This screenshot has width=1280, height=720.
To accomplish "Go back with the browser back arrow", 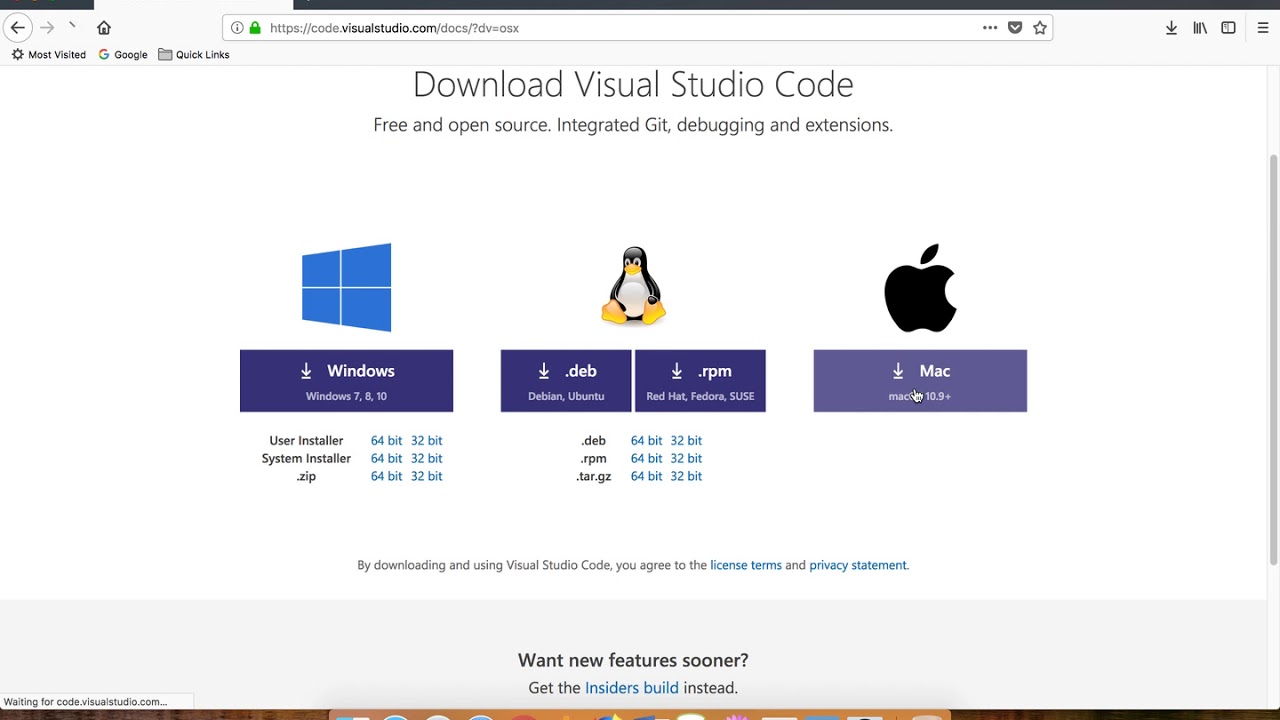I will coord(18,28).
